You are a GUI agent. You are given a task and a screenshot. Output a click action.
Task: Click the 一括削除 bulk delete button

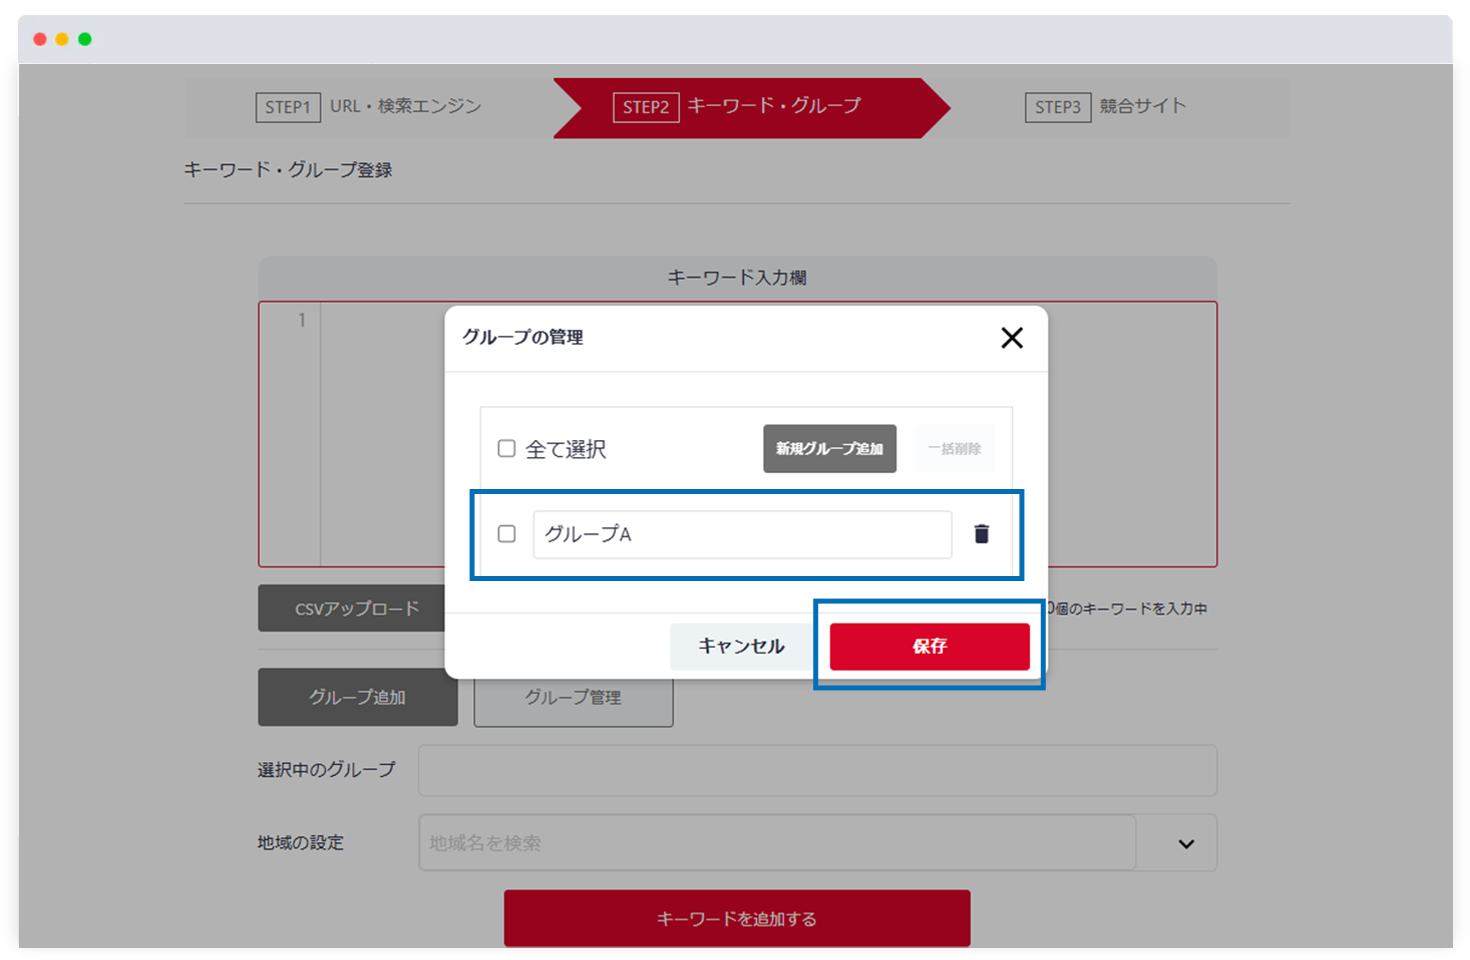click(x=954, y=448)
